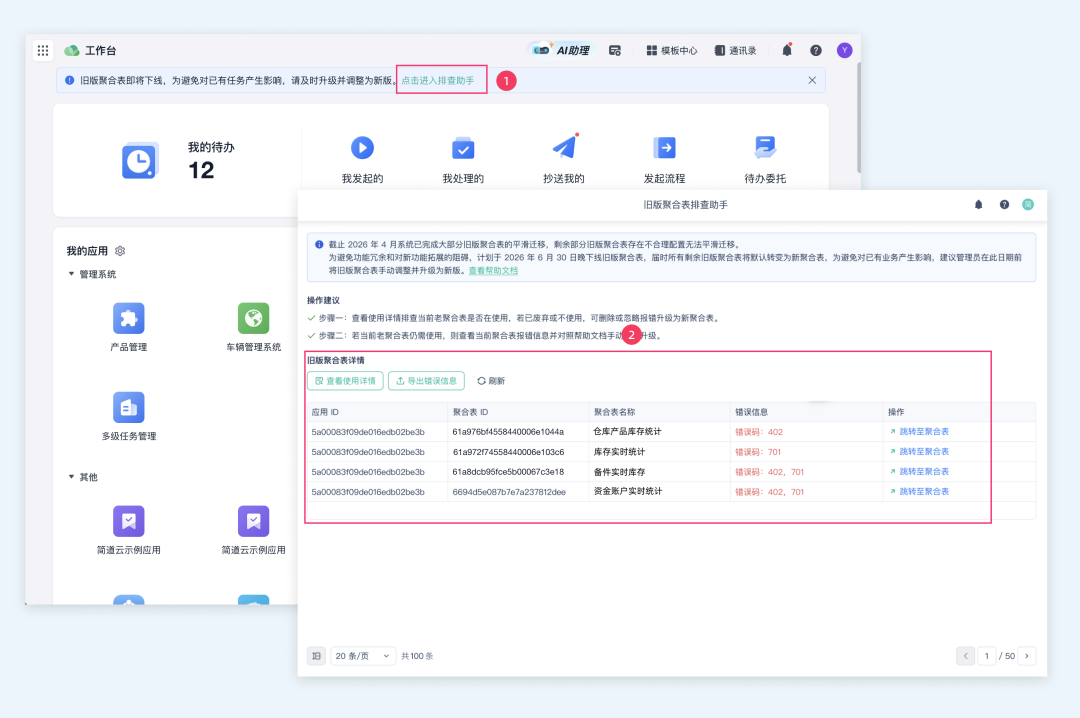Click the 刷新 refresh button
Screen dimensions: 1080x718
491,381
